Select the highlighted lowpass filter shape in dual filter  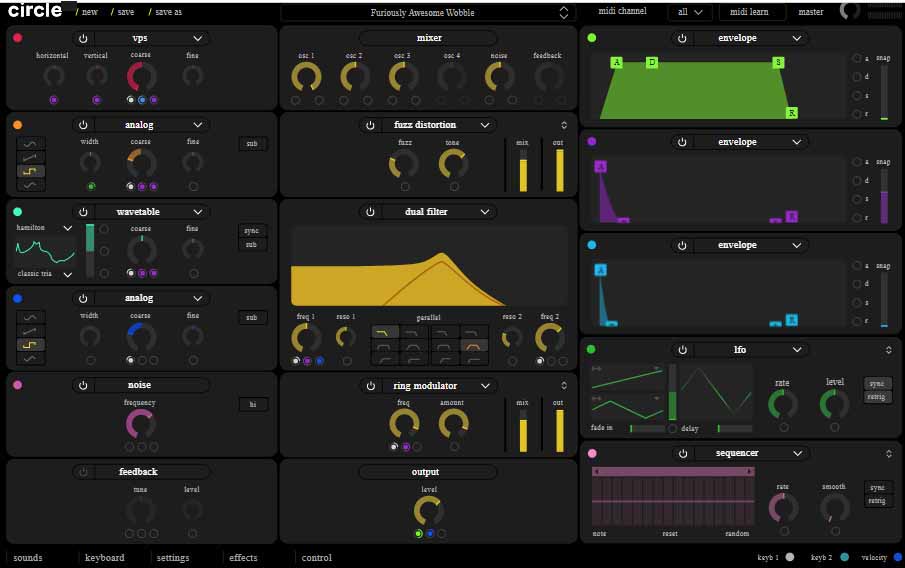tap(384, 332)
